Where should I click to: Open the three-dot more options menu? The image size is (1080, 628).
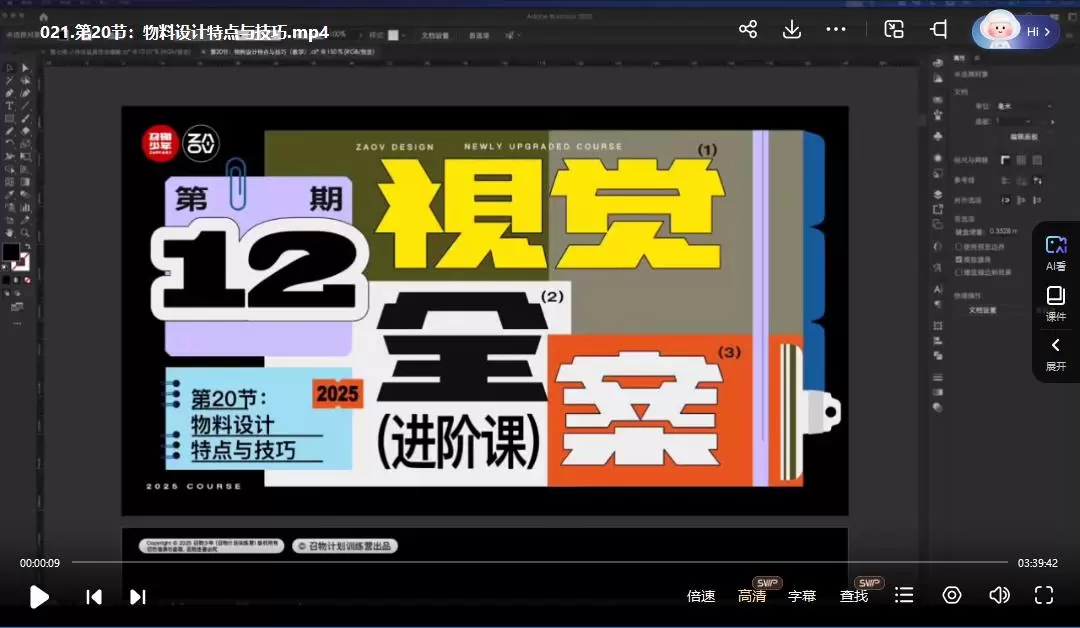click(x=835, y=29)
